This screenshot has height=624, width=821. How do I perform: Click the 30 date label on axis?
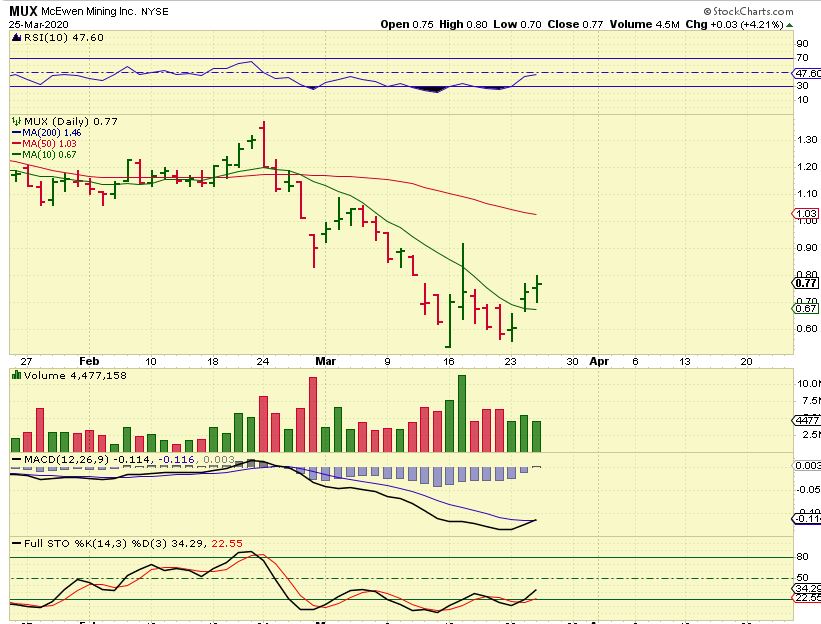coord(572,361)
